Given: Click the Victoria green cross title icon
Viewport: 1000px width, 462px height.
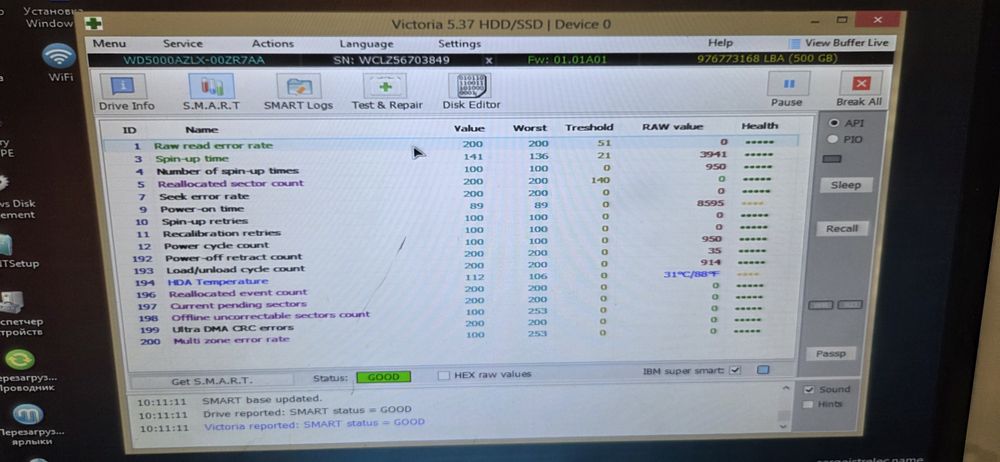Looking at the screenshot, I should 94,24.
